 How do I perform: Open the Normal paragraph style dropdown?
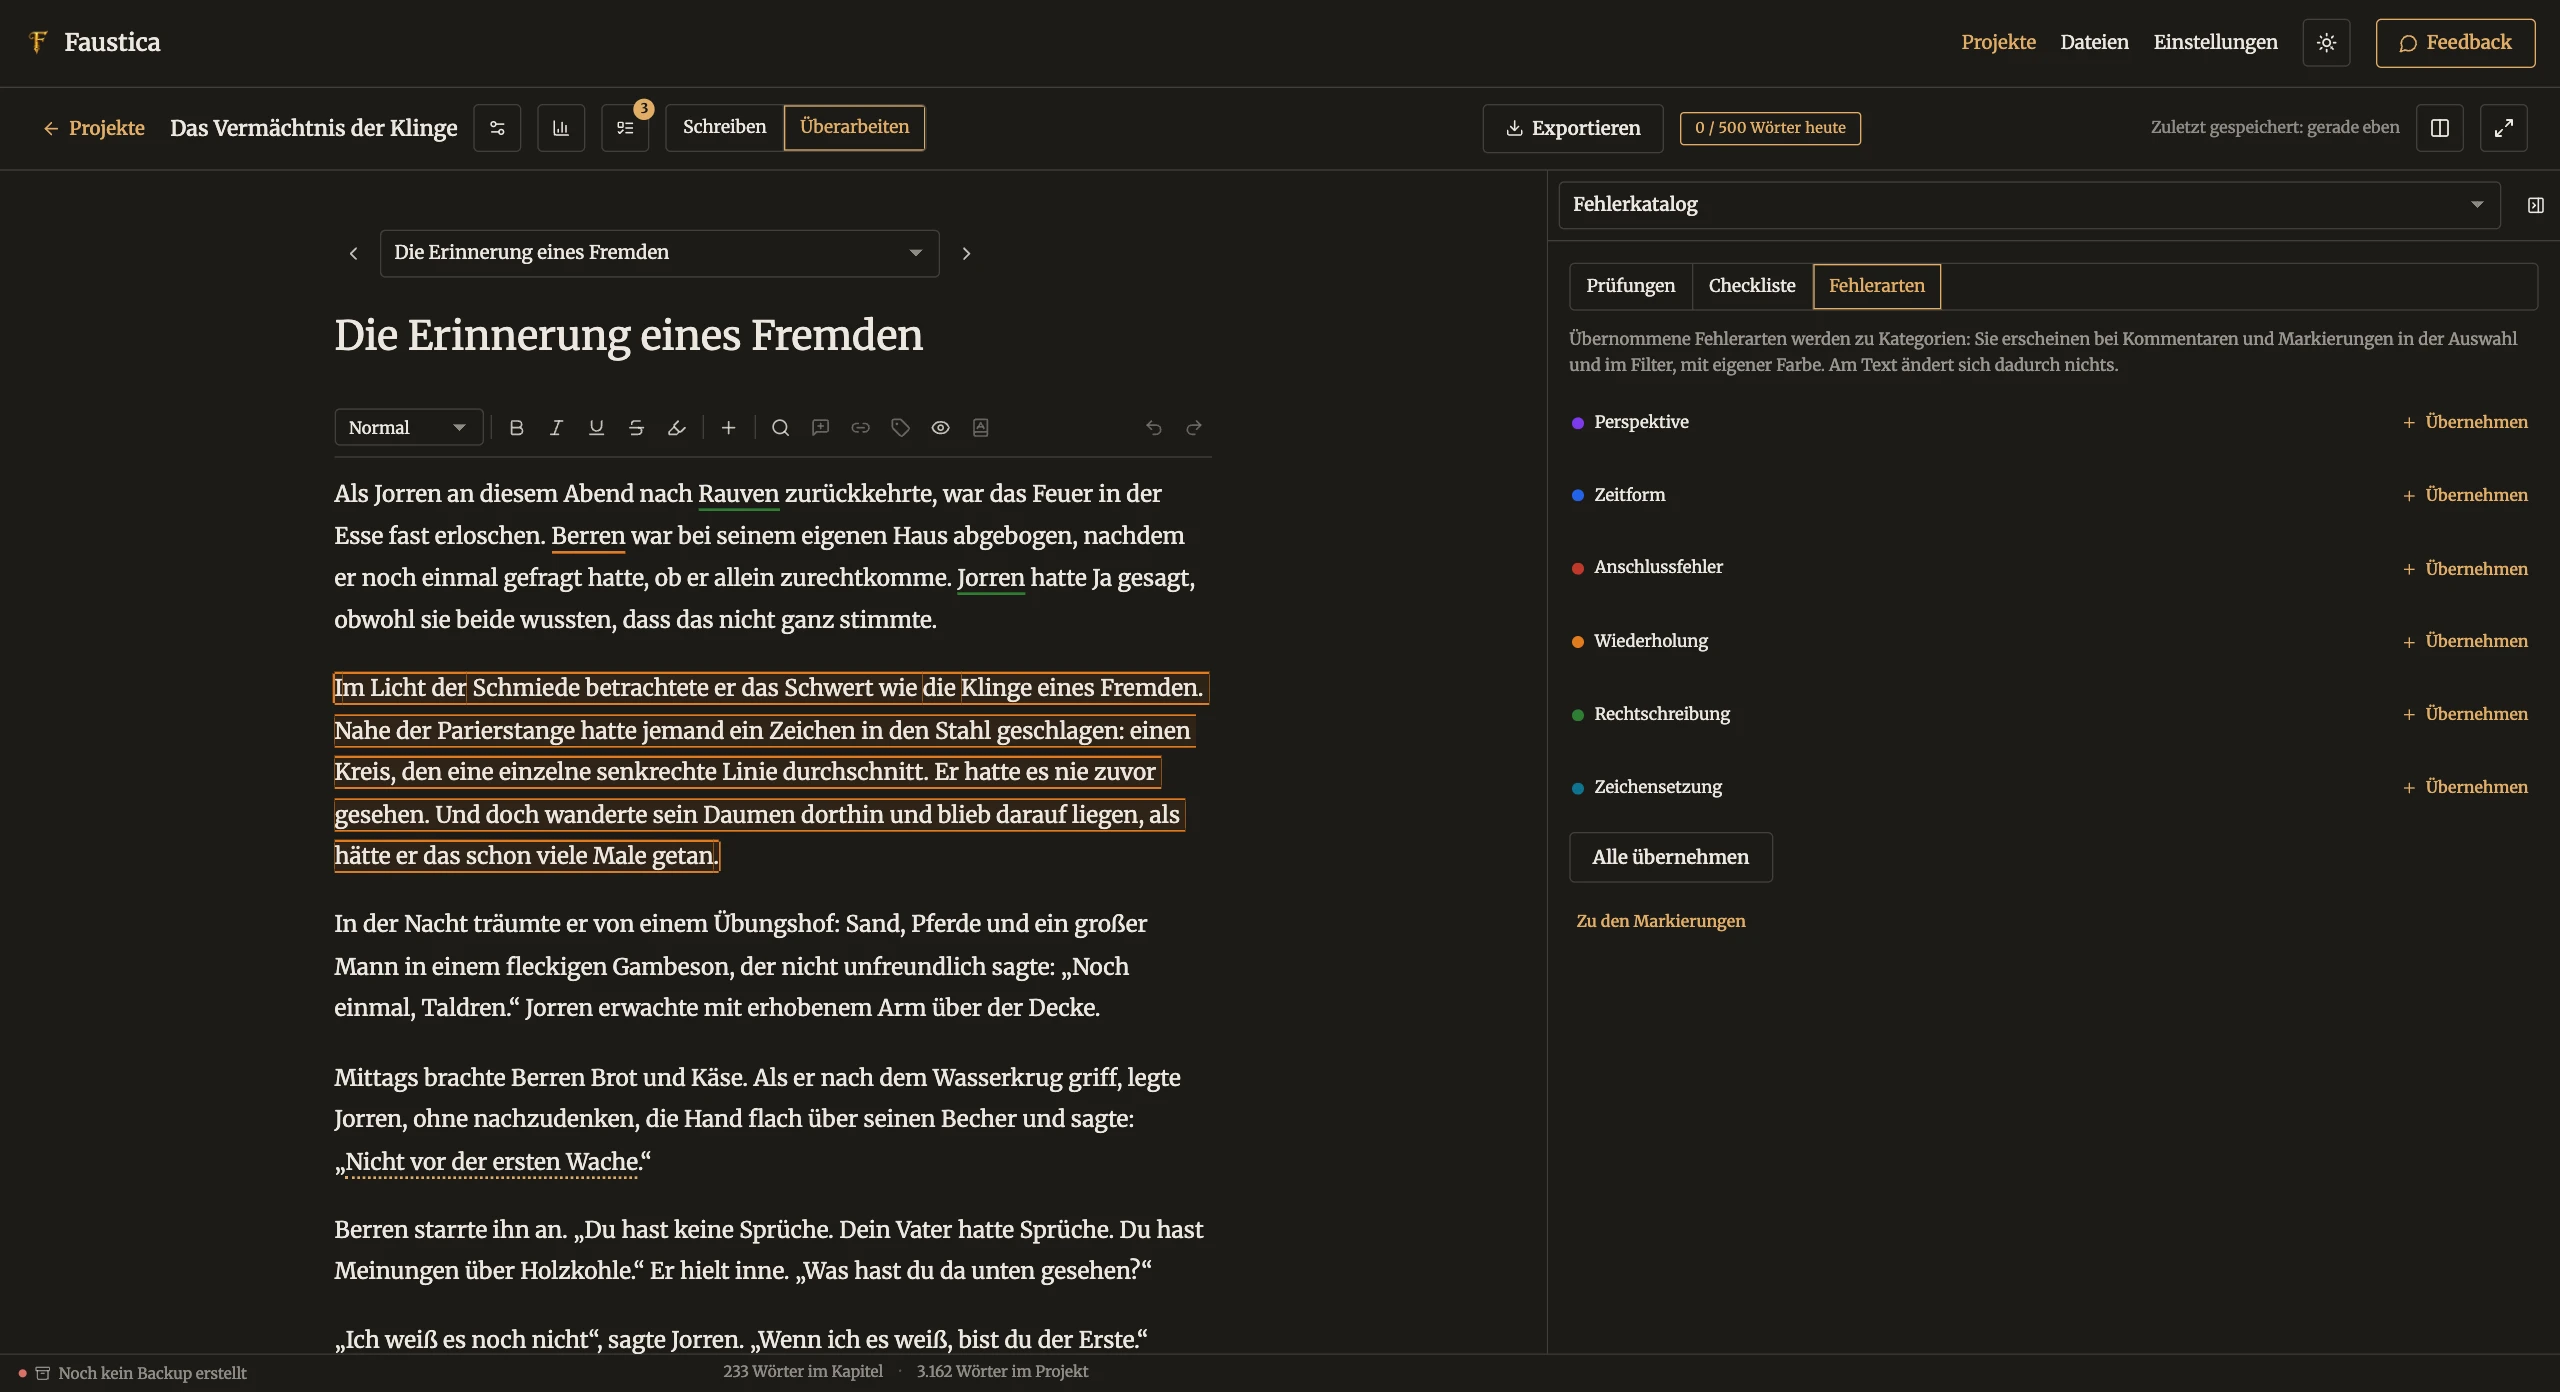click(x=409, y=428)
